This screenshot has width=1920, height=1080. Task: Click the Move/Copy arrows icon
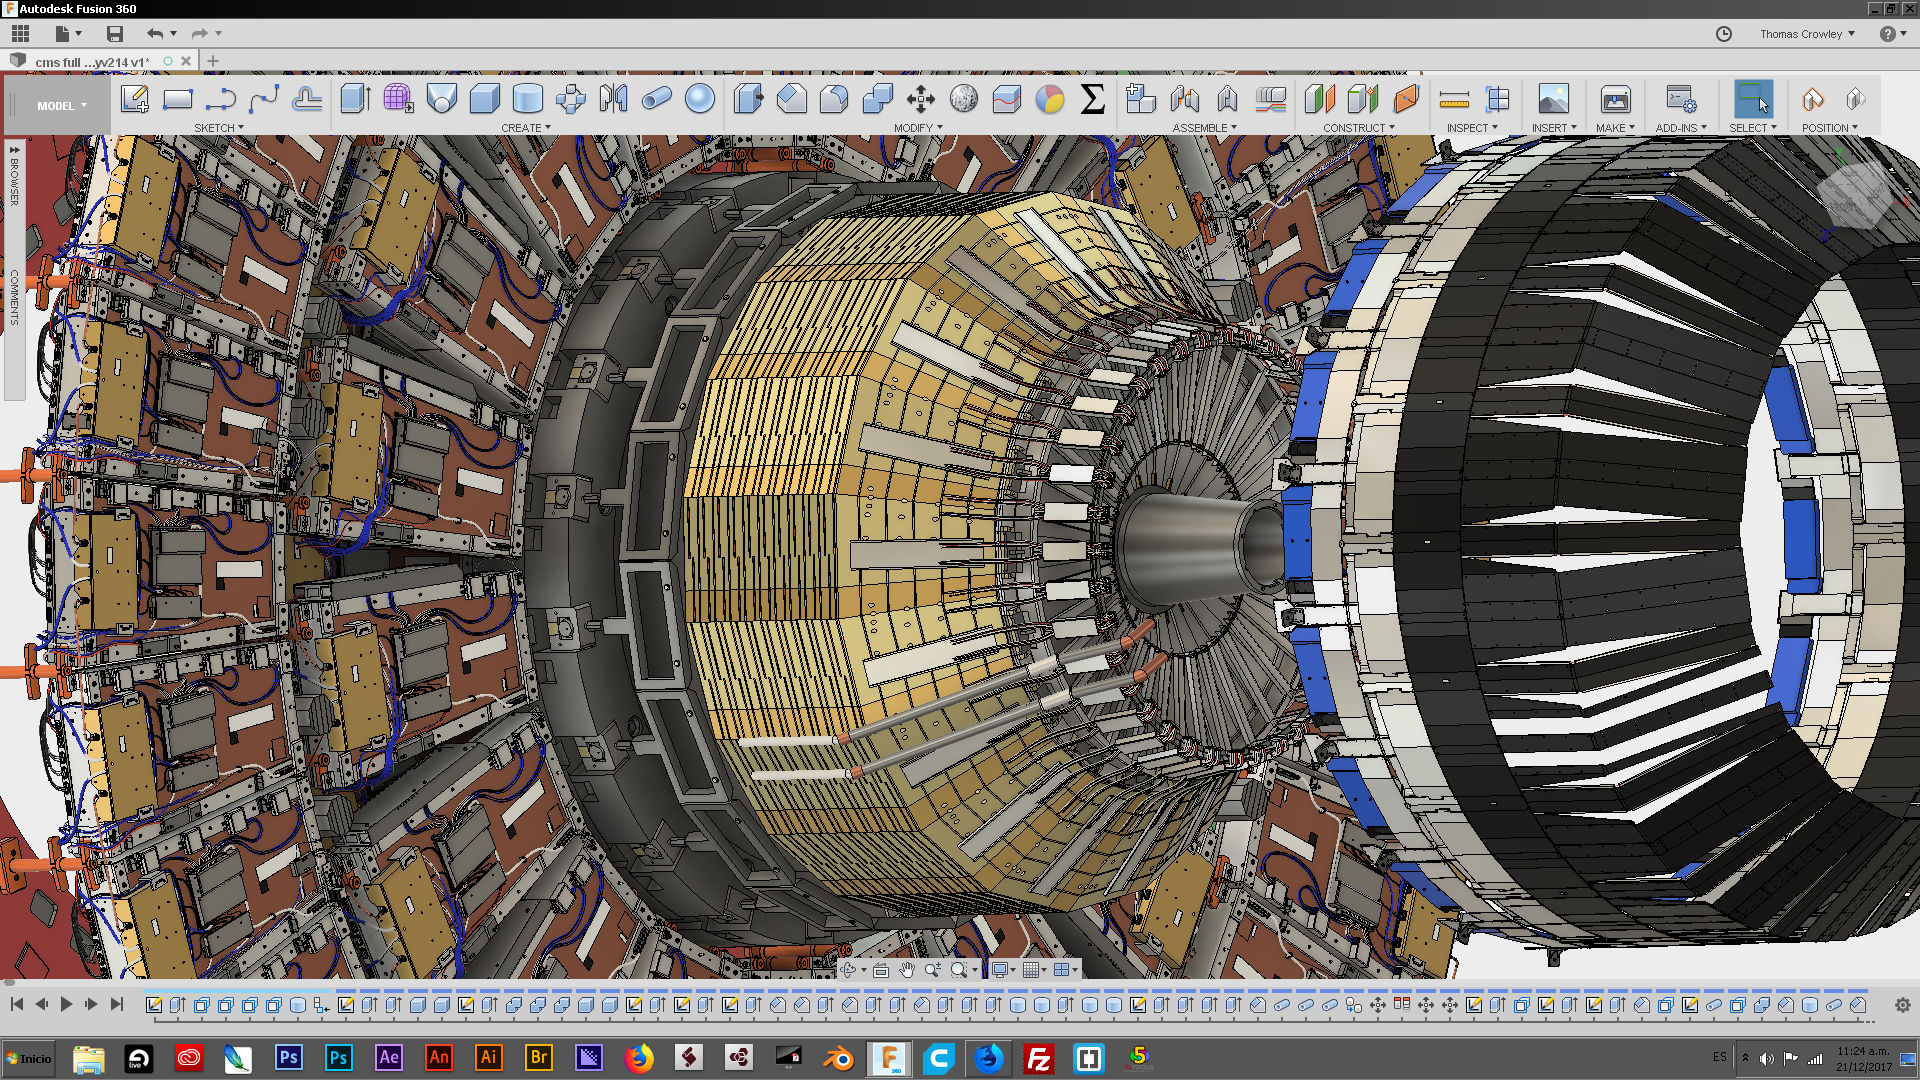click(920, 99)
